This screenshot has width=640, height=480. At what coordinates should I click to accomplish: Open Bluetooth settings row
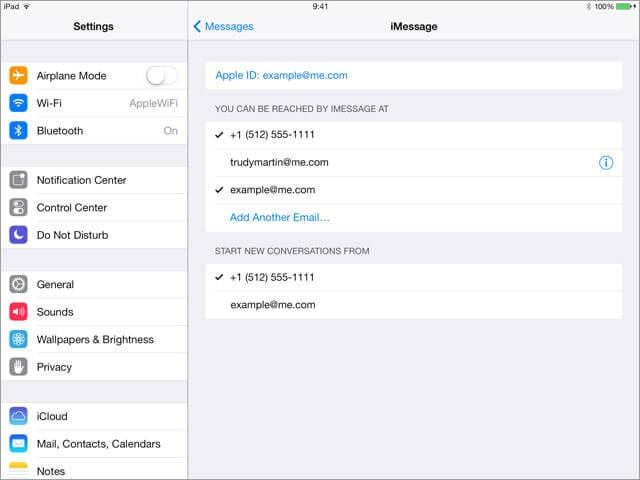(x=94, y=131)
